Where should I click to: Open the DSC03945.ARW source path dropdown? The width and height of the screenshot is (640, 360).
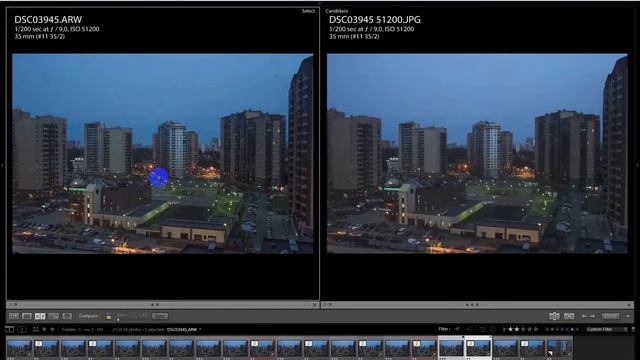[200, 329]
